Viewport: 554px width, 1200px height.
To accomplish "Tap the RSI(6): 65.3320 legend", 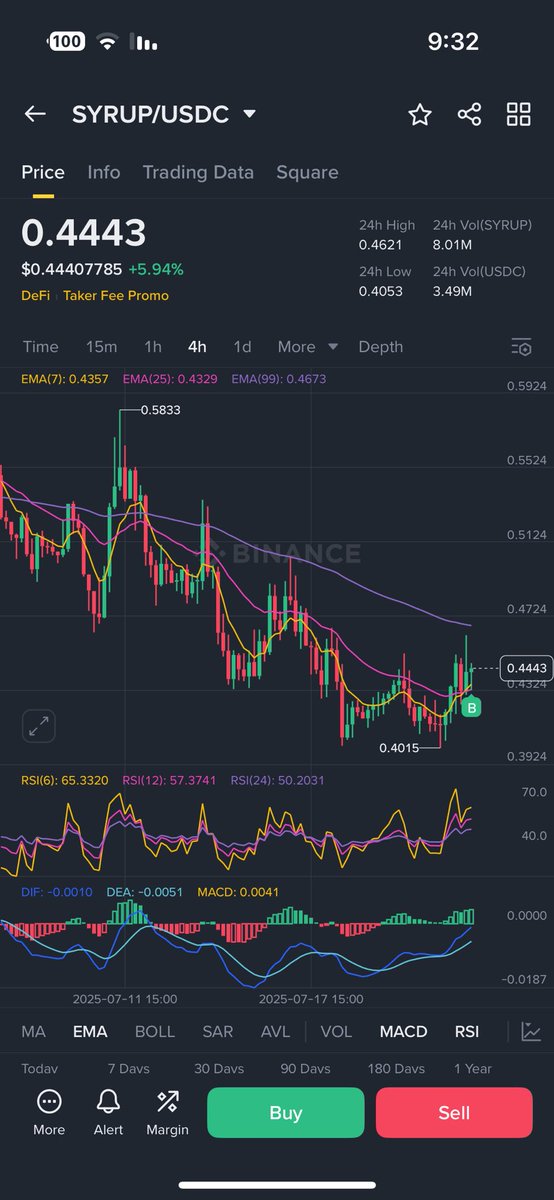I will (67, 780).
